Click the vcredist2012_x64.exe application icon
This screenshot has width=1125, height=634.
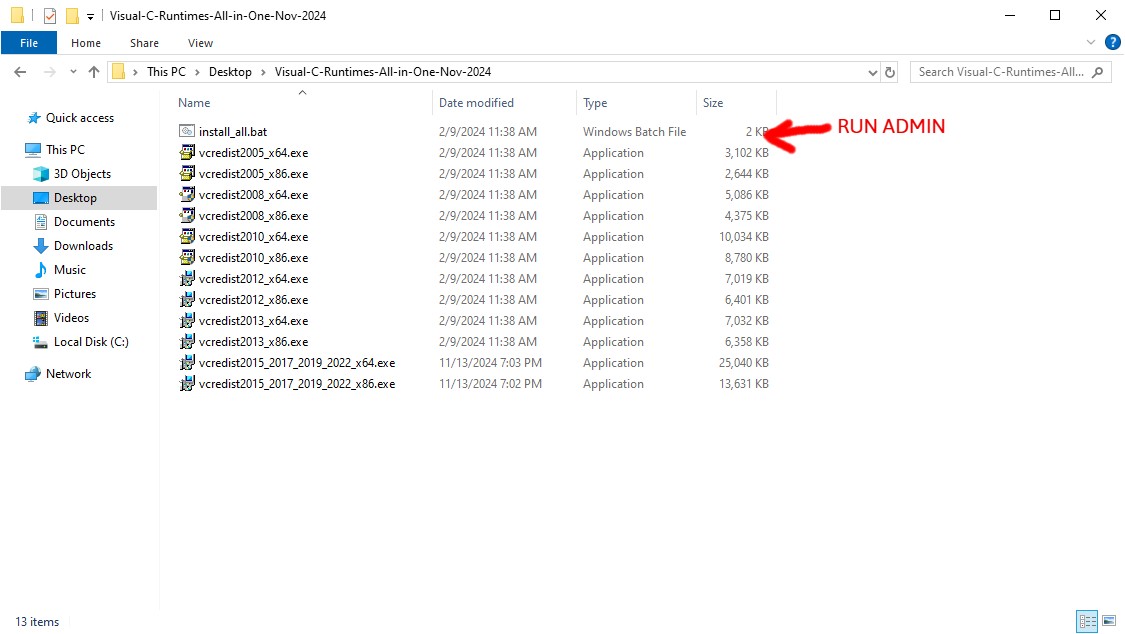(187, 279)
